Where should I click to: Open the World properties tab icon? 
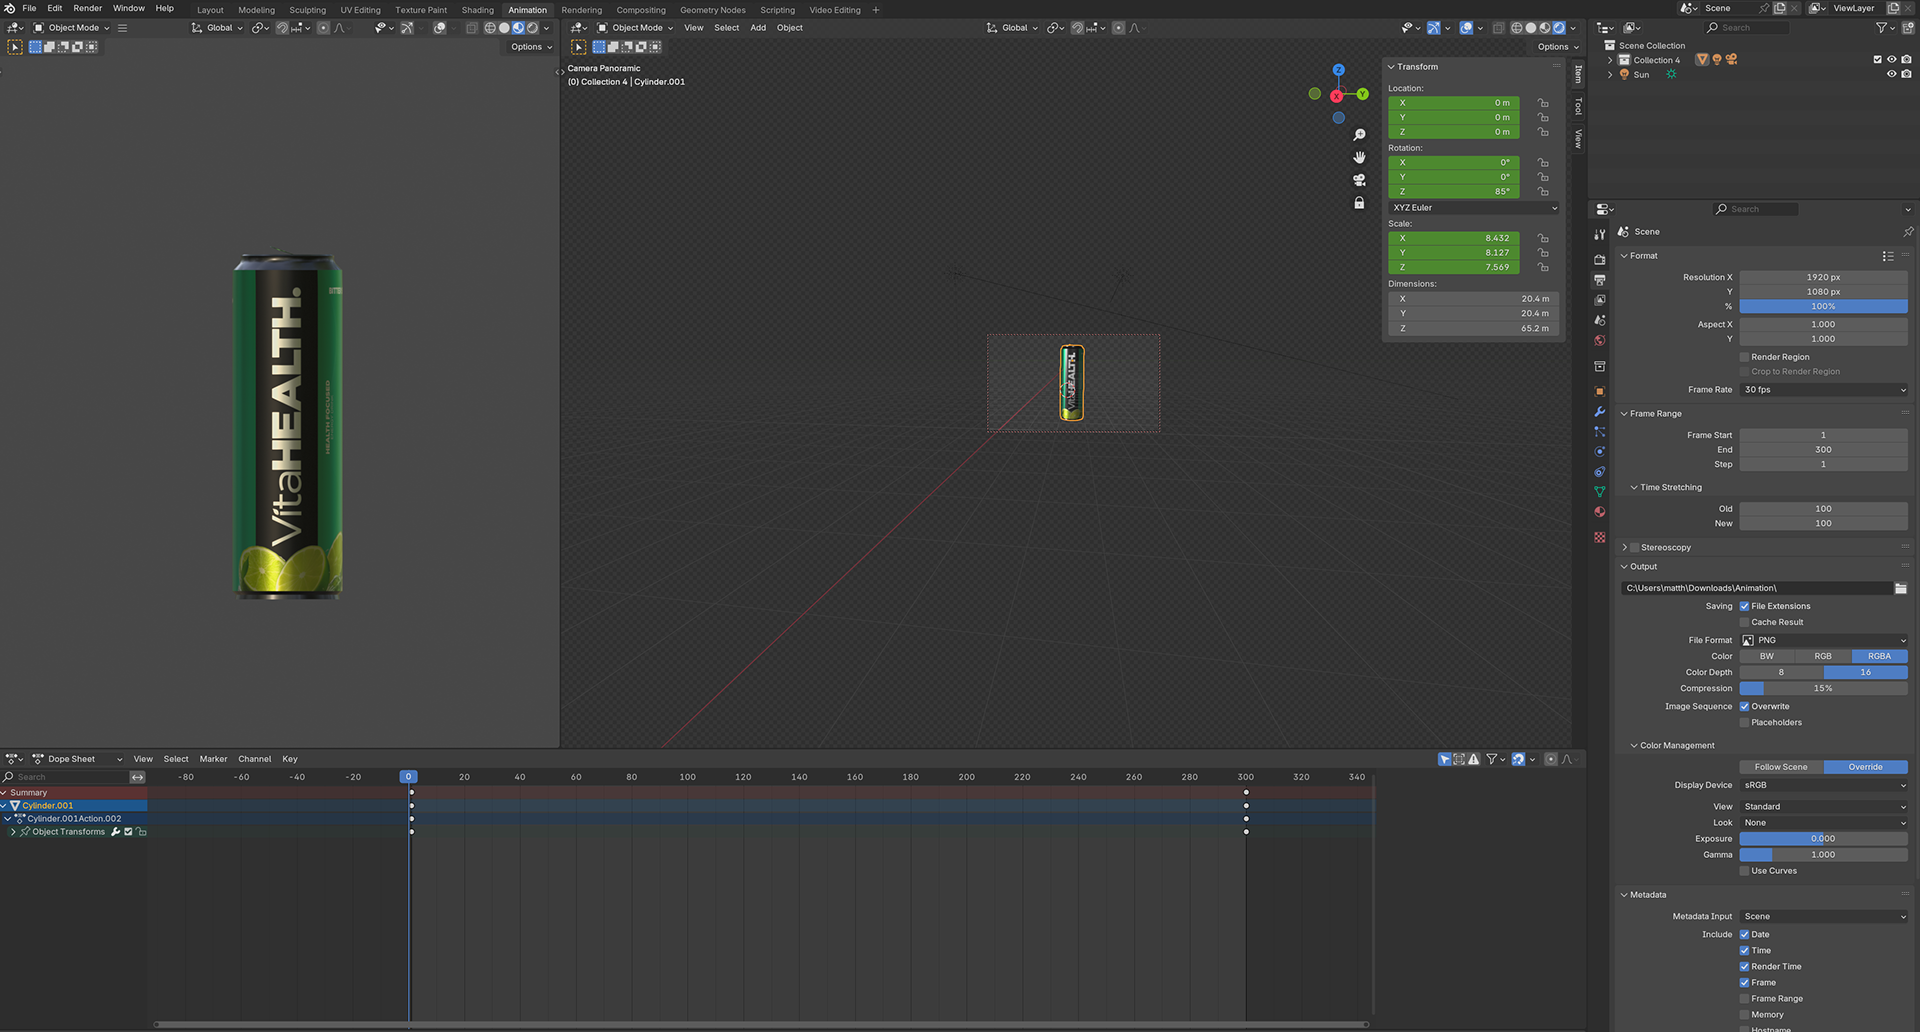pyautogui.click(x=1600, y=340)
